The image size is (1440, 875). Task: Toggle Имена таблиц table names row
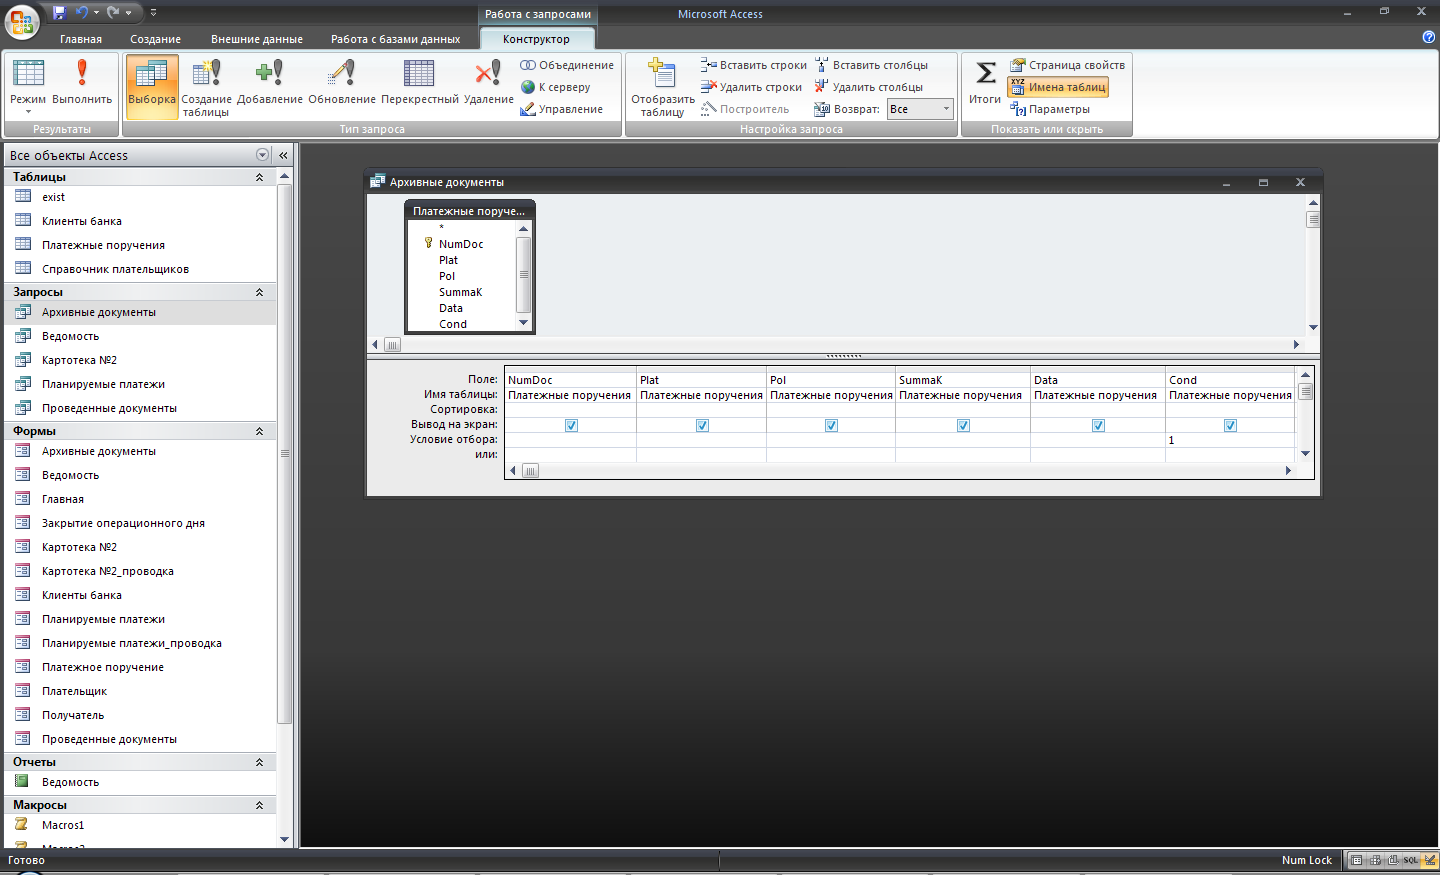point(1058,87)
